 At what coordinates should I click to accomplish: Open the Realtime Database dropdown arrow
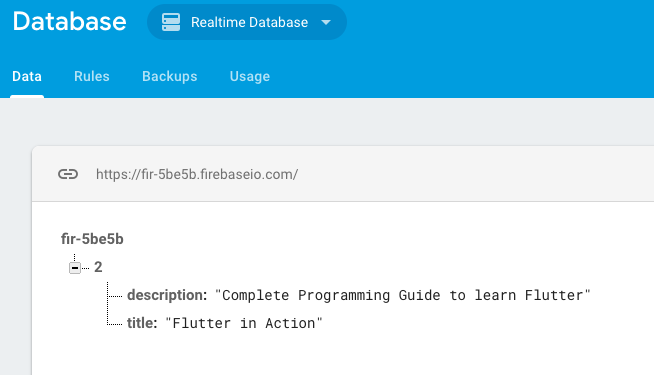[x=326, y=23]
